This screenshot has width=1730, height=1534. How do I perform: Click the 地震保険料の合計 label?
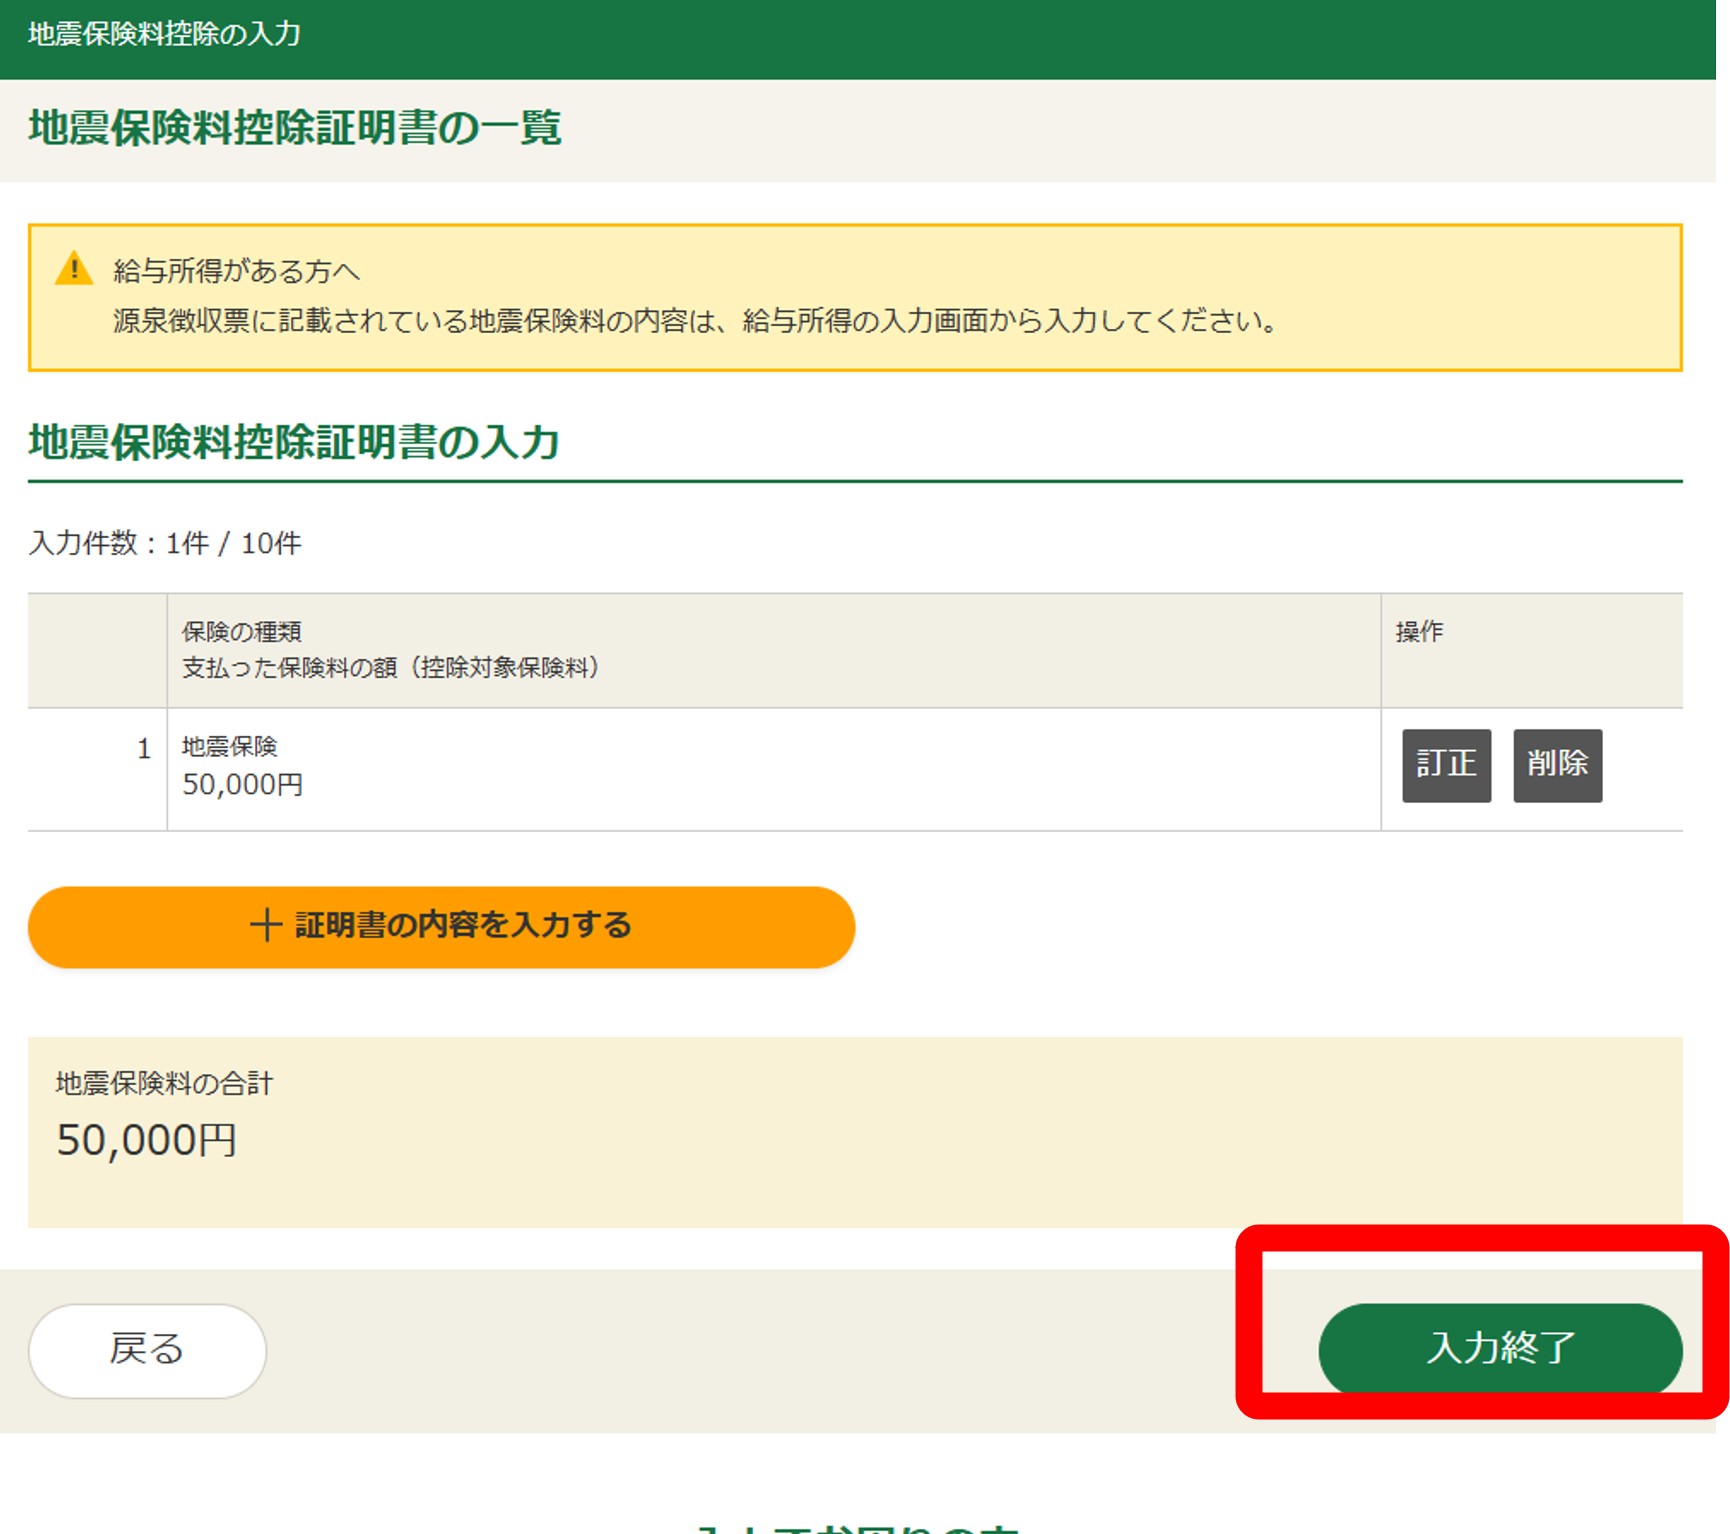(164, 1083)
